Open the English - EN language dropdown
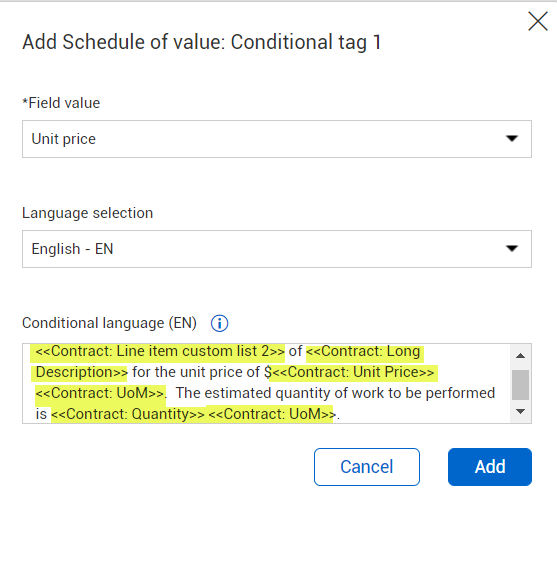Image resolution: width=557 pixels, height=581 pixels. (277, 249)
